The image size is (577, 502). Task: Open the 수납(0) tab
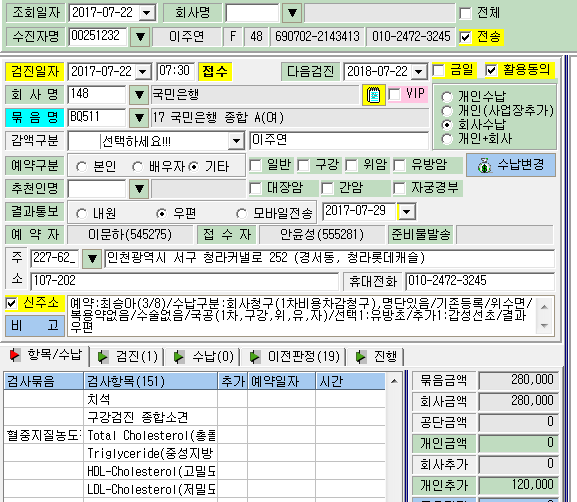(x=203, y=357)
